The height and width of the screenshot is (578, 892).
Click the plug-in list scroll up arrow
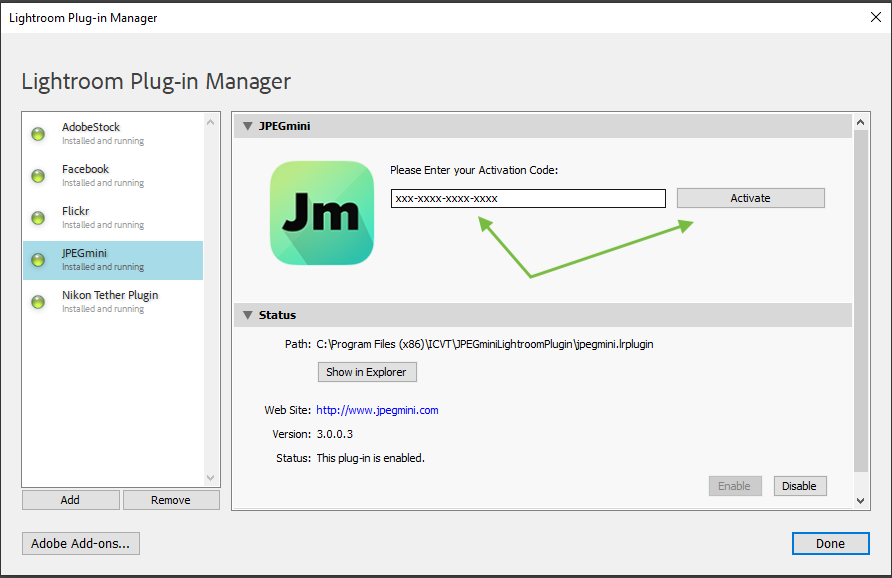[x=210, y=122]
